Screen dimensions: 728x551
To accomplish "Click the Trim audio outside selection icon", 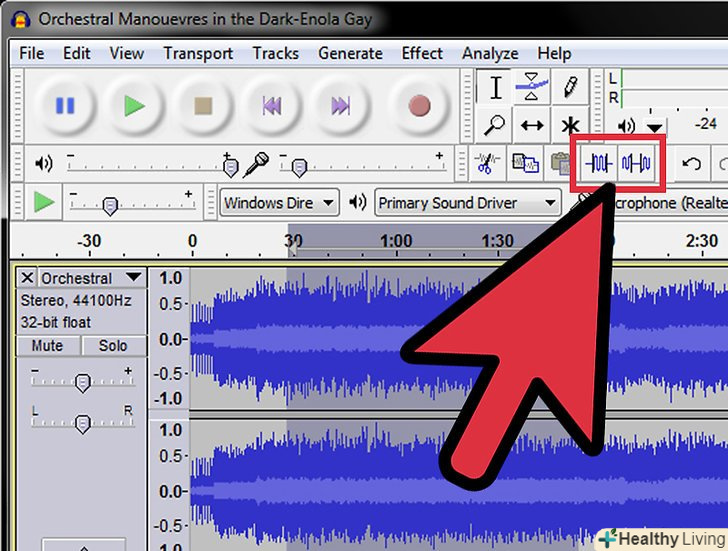I will pos(598,163).
